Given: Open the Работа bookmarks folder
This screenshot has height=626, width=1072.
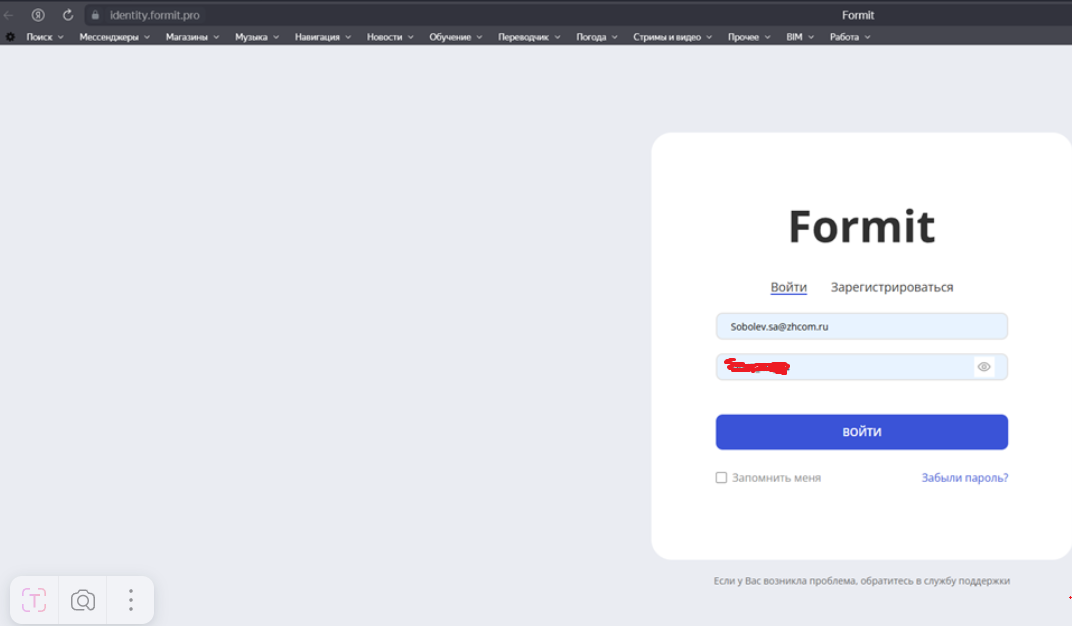Looking at the screenshot, I should pyautogui.click(x=850, y=37).
